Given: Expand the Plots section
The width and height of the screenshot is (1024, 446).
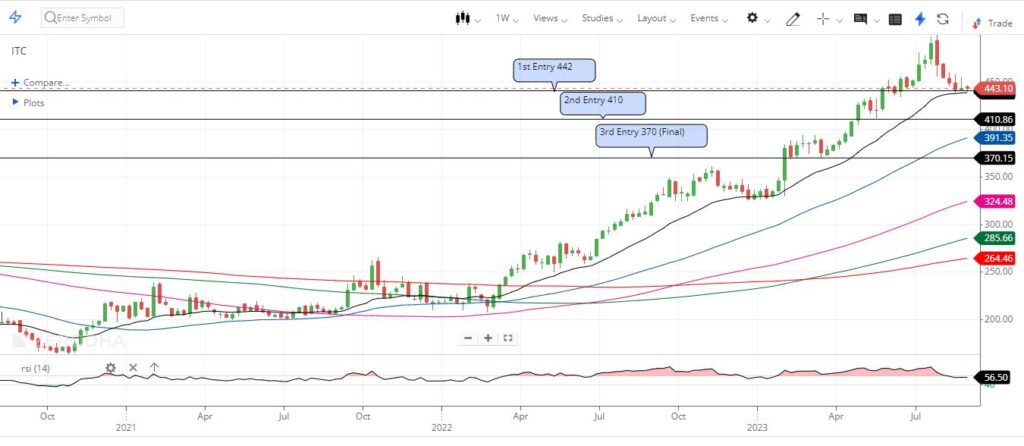Looking at the screenshot, I should 28,103.
